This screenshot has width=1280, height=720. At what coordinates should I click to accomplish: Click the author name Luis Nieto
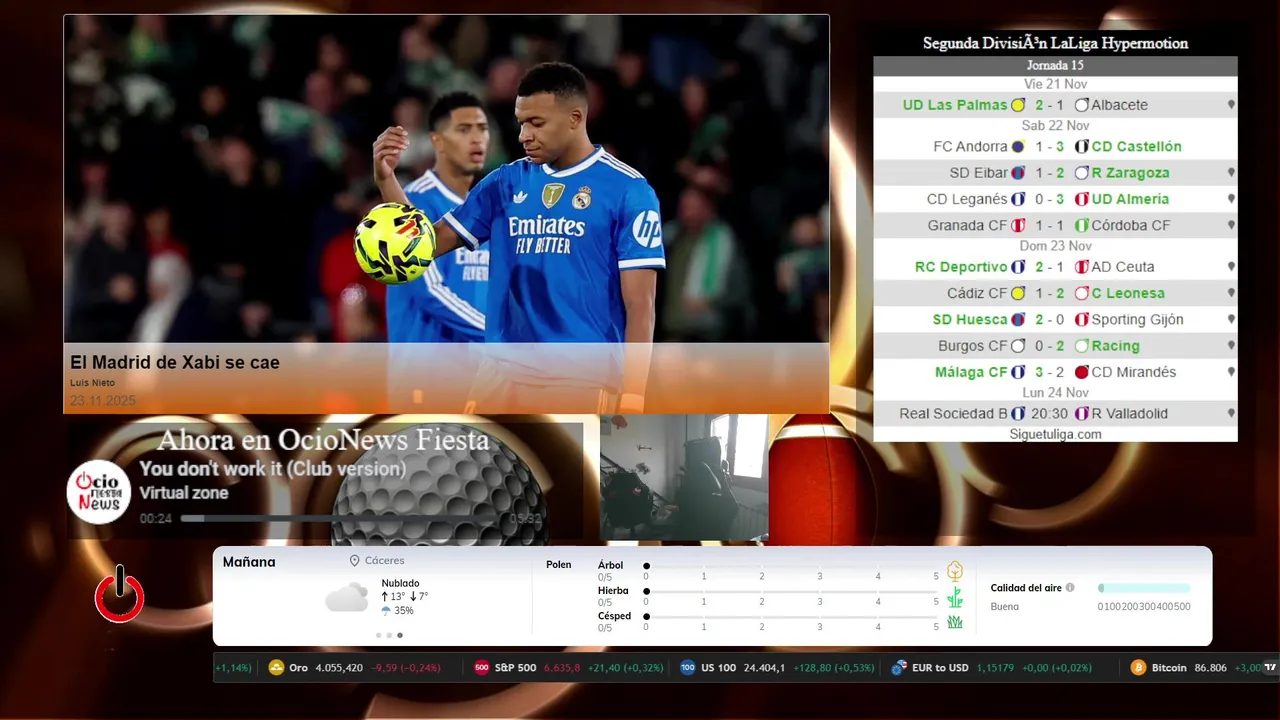pos(92,383)
